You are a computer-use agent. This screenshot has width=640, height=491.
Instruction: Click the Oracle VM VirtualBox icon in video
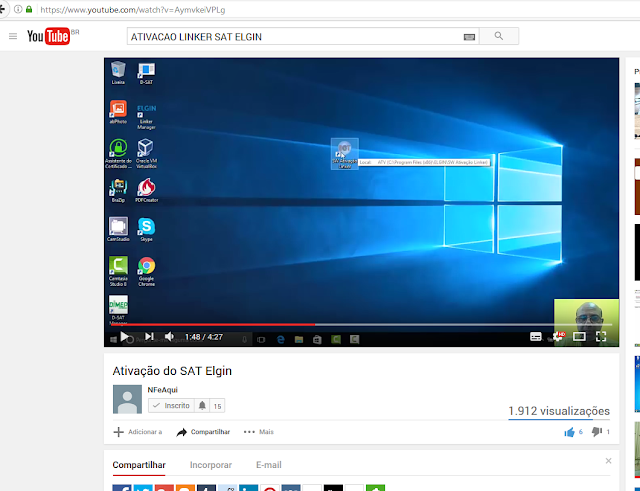(x=146, y=153)
